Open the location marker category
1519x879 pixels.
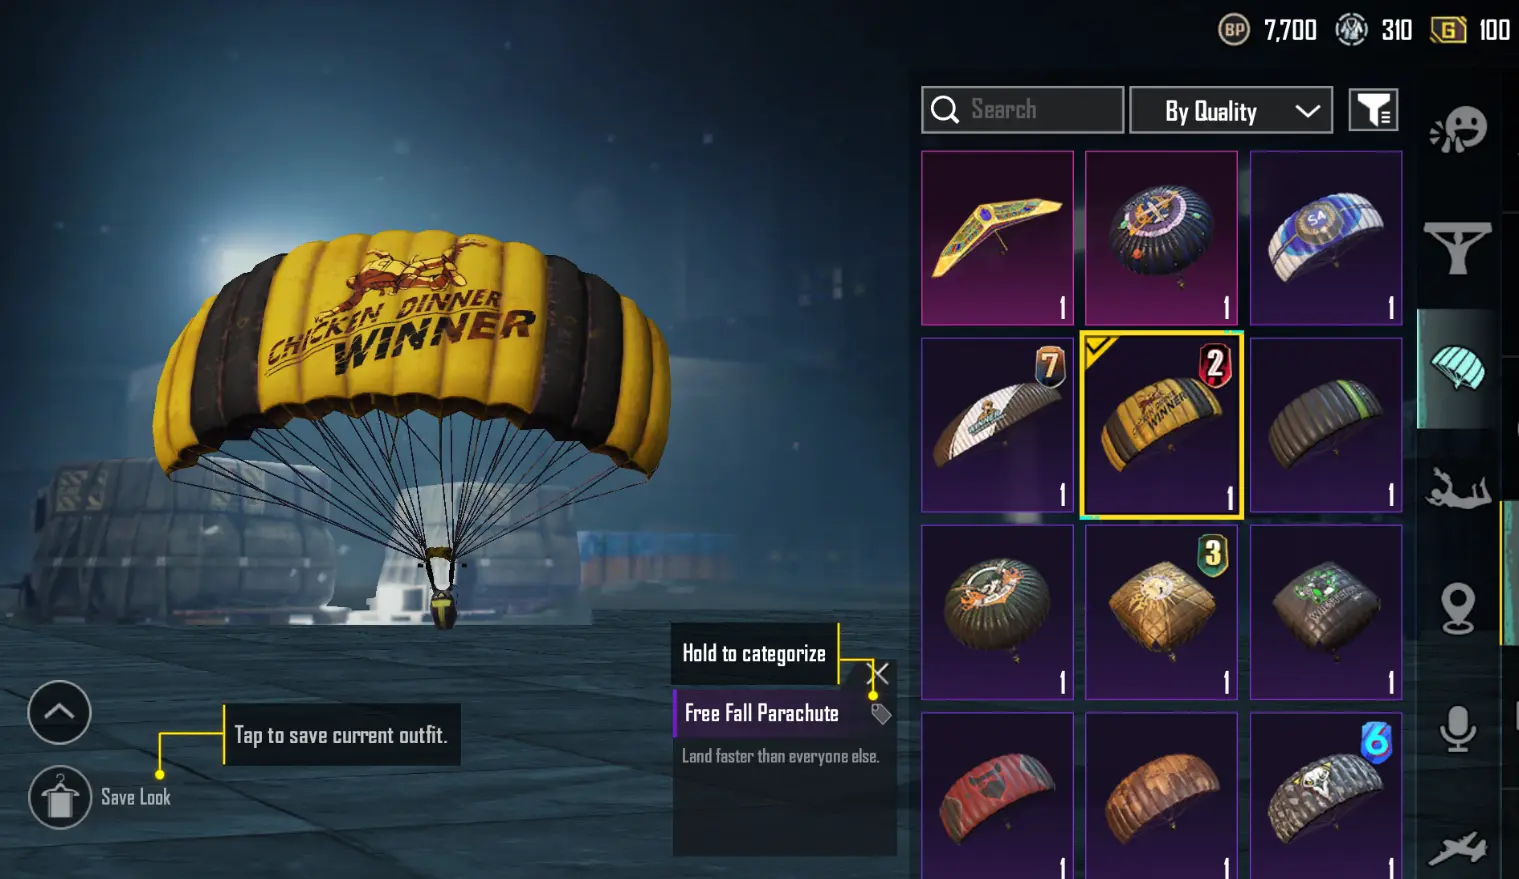(x=1458, y=607)
